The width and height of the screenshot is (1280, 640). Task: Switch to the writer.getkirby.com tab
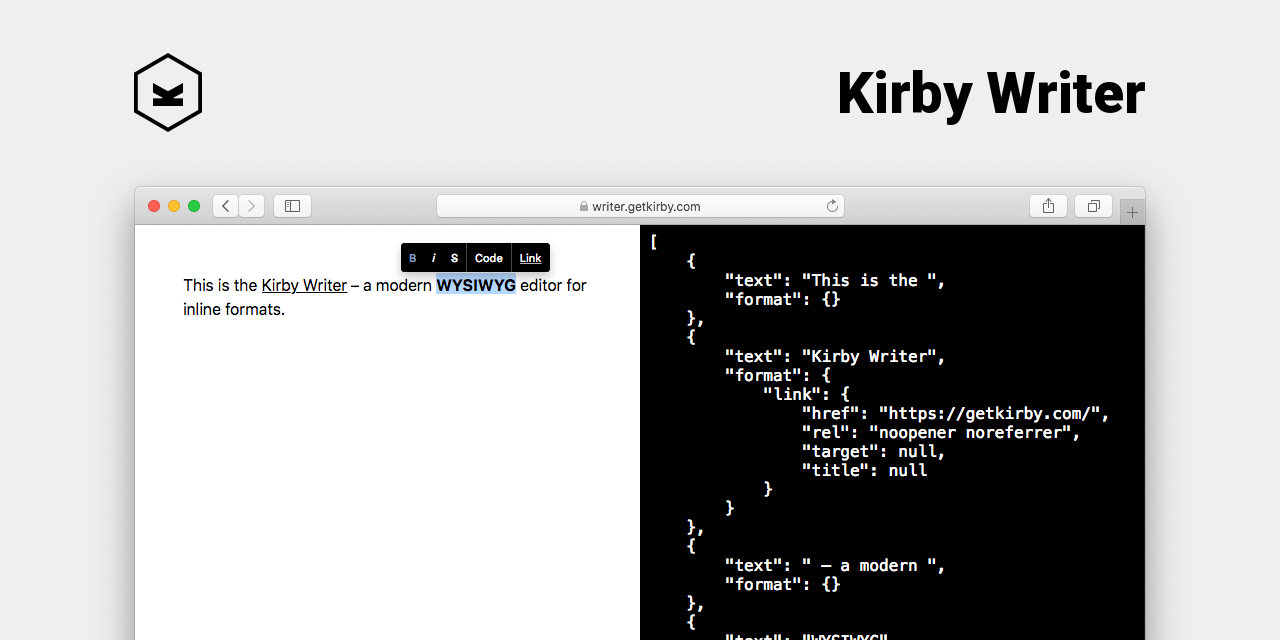[646, 206]
